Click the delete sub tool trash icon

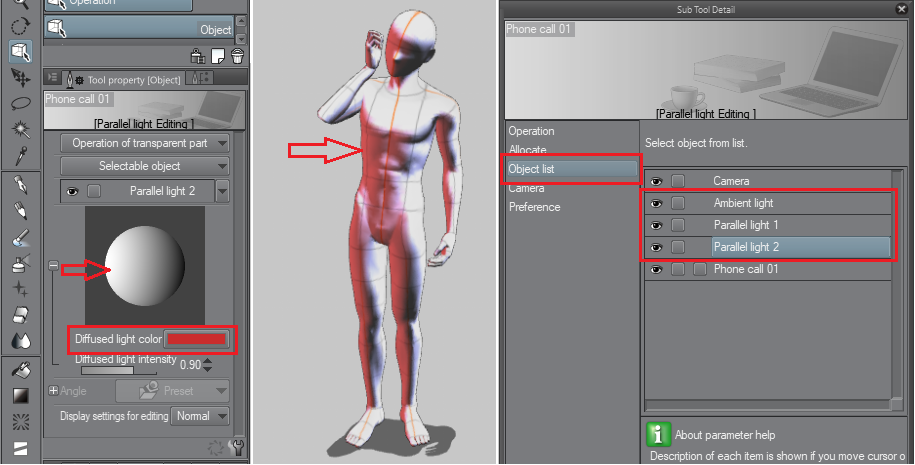click(237, 56)
